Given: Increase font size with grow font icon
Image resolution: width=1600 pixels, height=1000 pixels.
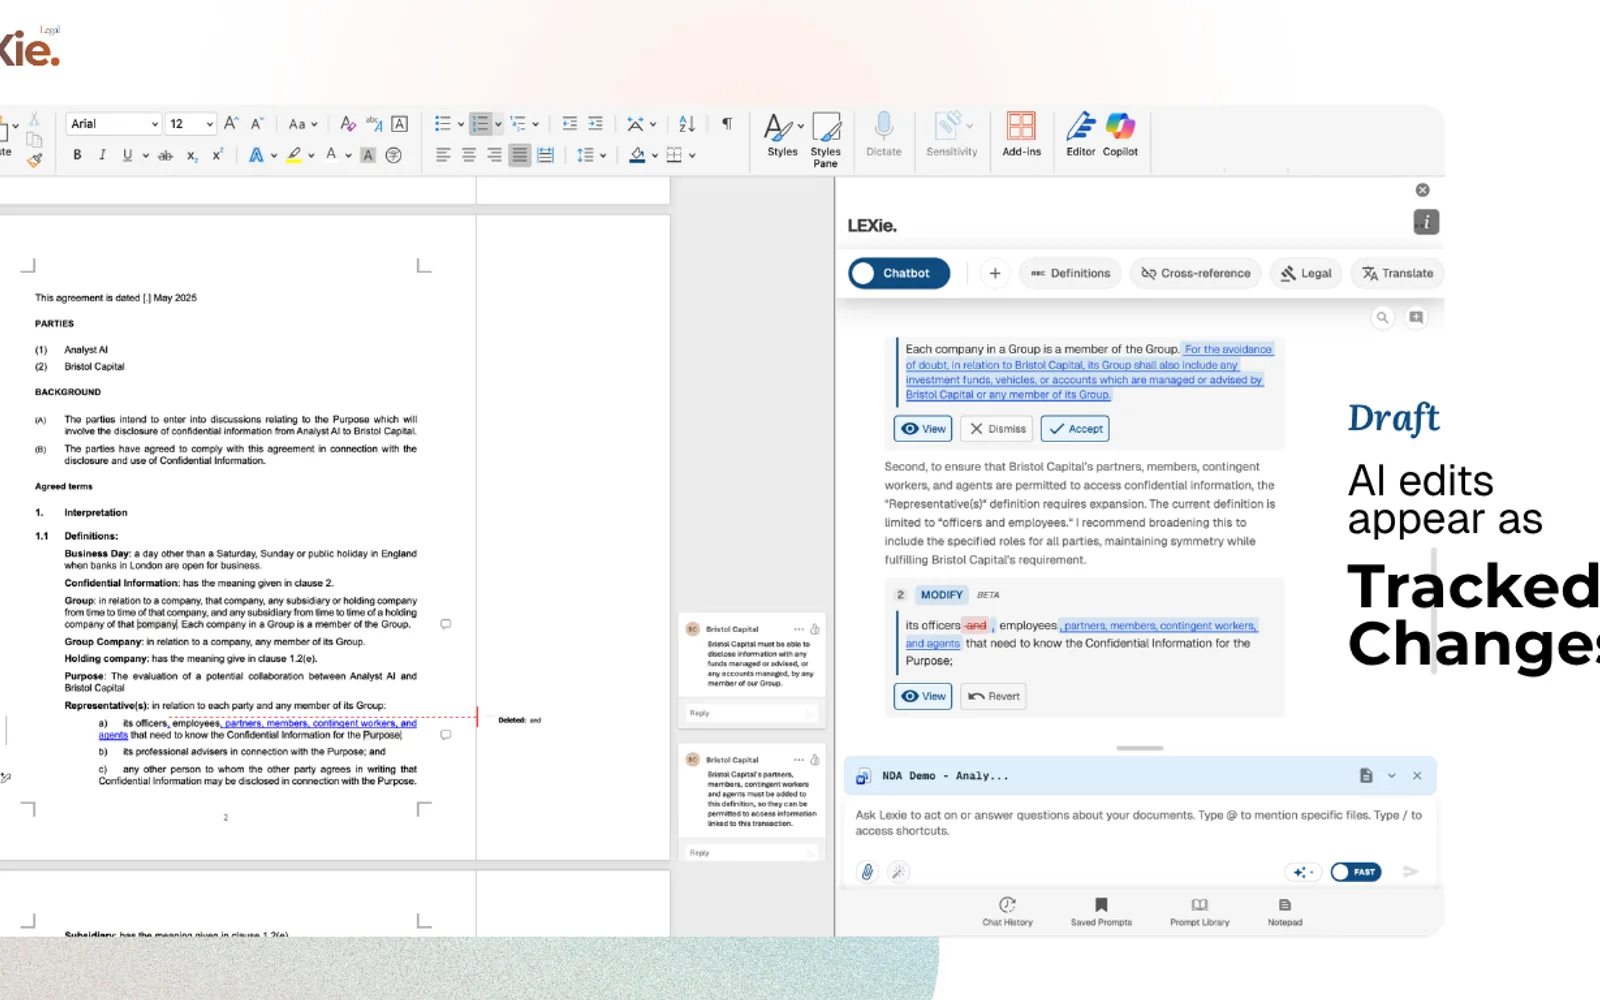Looking at the screenshot, I should 231,124.
